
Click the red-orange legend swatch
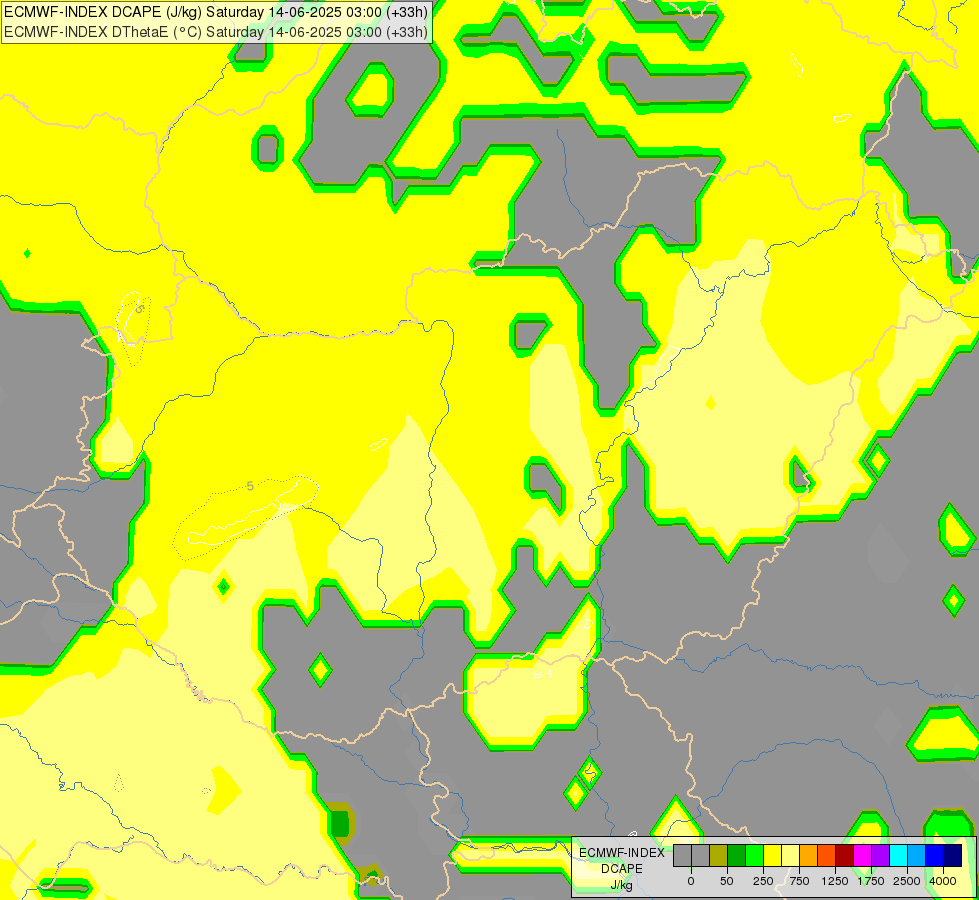pyautogui.click(x=827, y=855)
